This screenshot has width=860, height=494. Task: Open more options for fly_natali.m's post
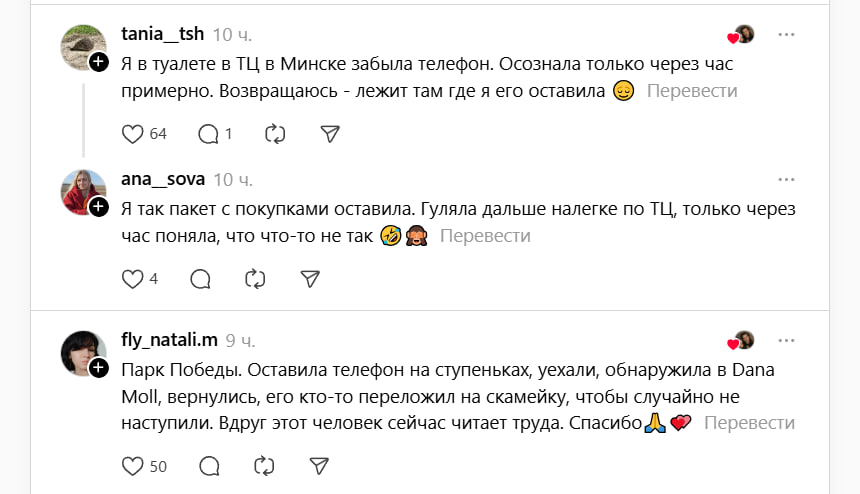[787, 340]
